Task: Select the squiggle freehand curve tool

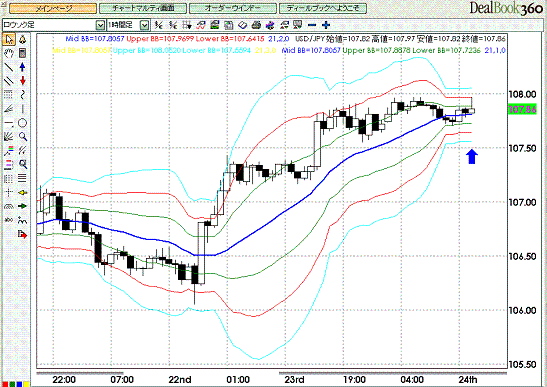Action: [23, 95]
